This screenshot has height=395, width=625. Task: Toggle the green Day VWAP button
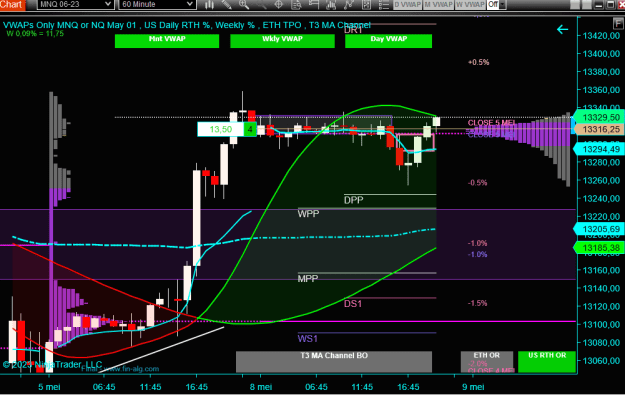[x=388, y=41]
